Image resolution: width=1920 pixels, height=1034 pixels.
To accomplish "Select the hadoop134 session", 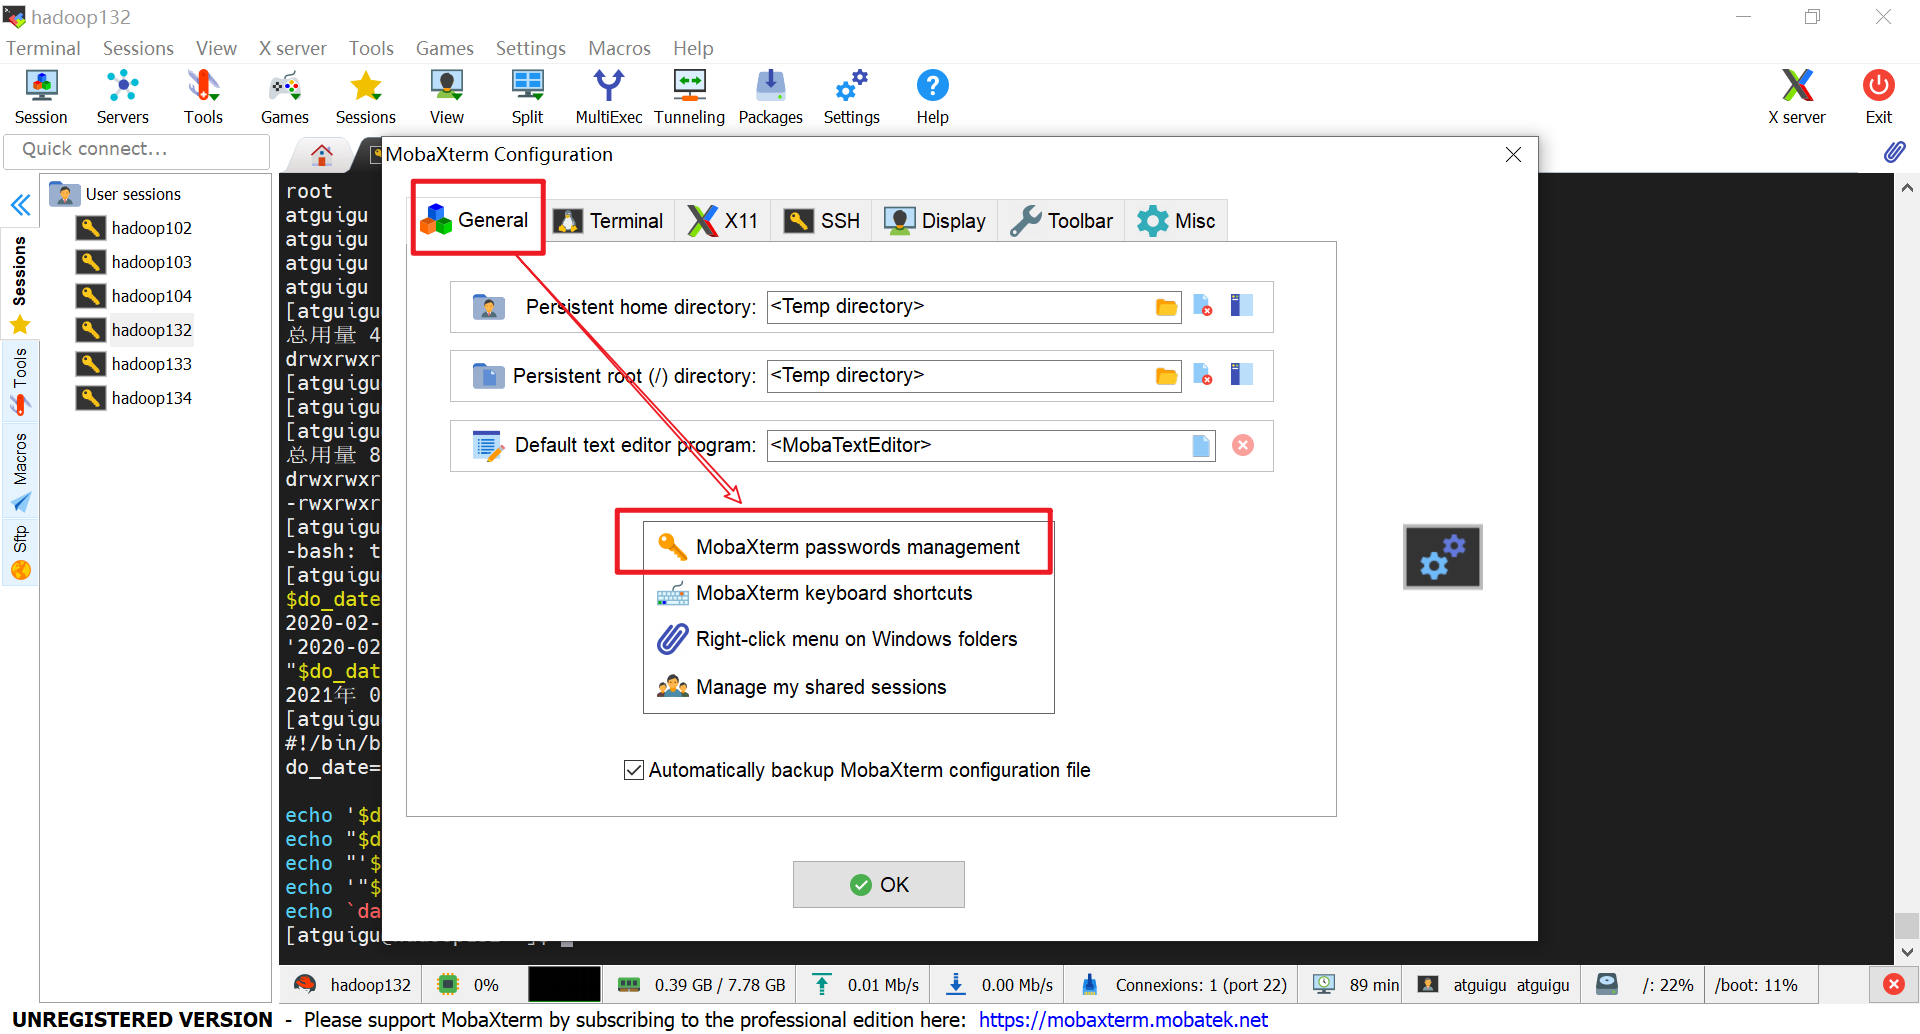I will pyautogui.click(x=135, y=398).
